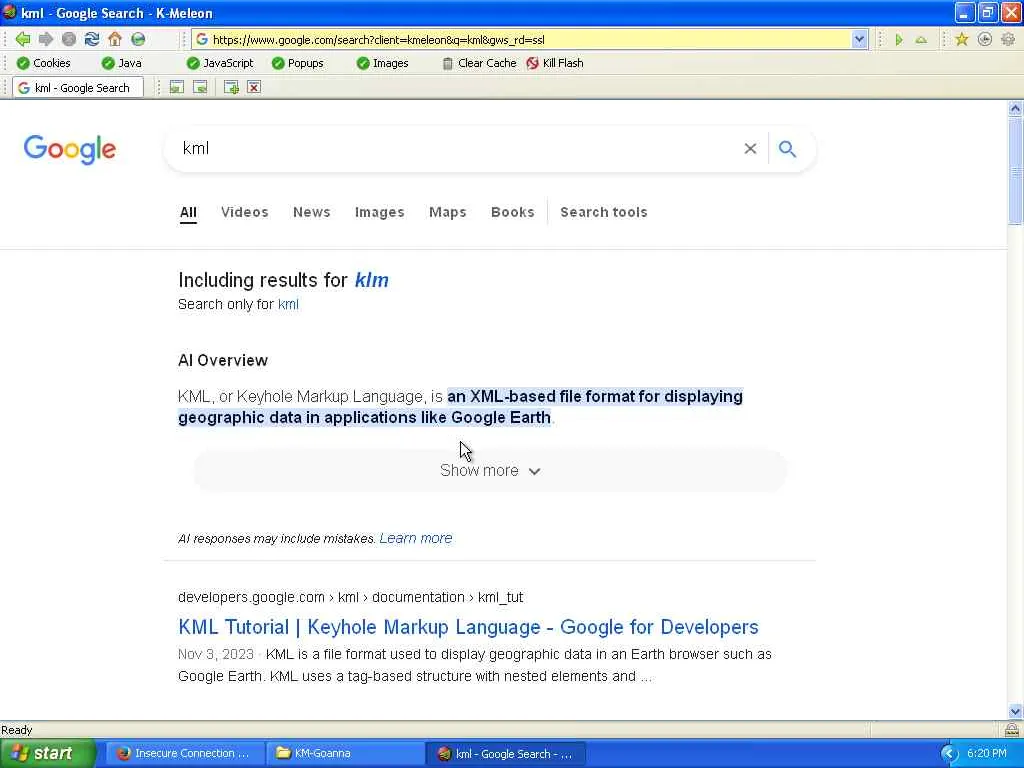Viewport: 1024px width, 768px height.
Task: Switch to the Images results tab
Action: click(379, 212)
